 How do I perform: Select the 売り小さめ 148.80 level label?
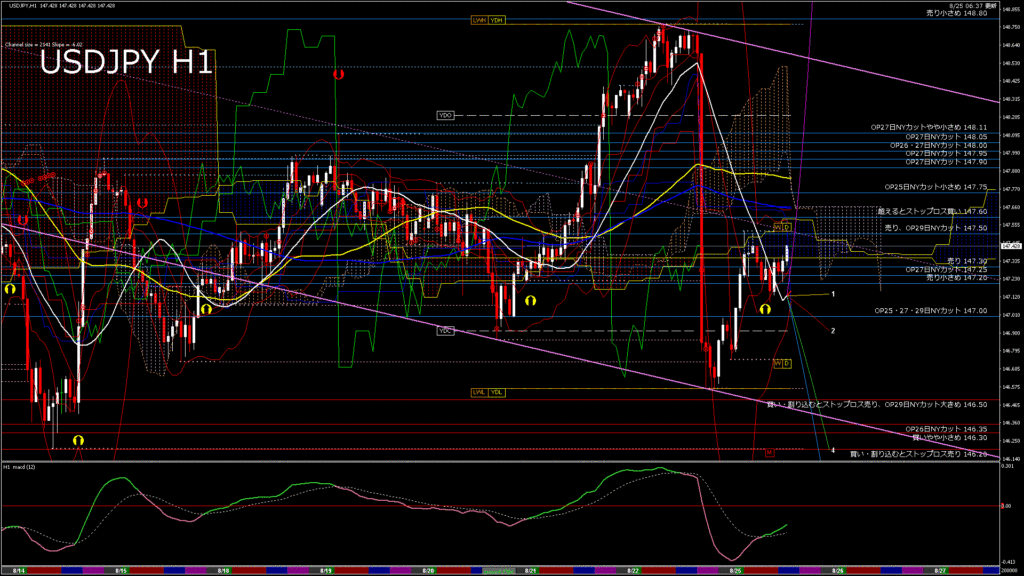958,14
